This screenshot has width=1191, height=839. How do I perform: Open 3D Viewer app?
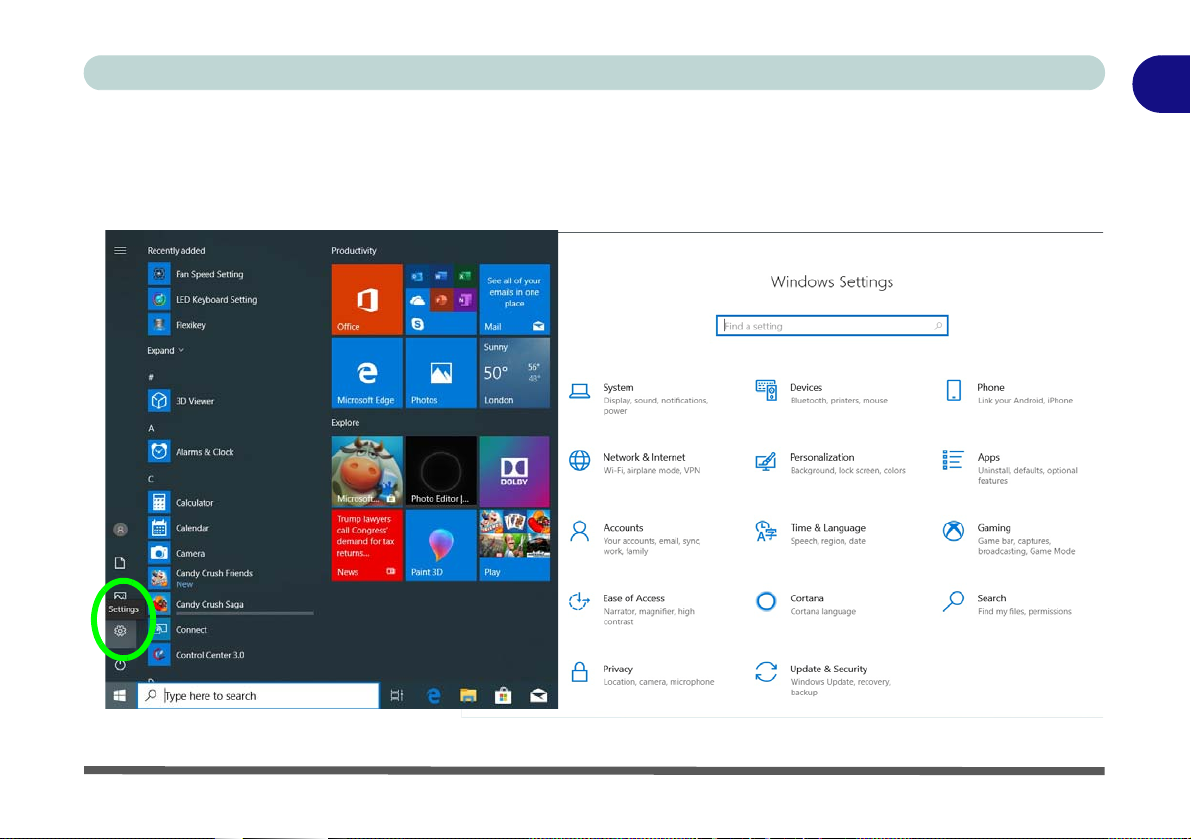181,400
